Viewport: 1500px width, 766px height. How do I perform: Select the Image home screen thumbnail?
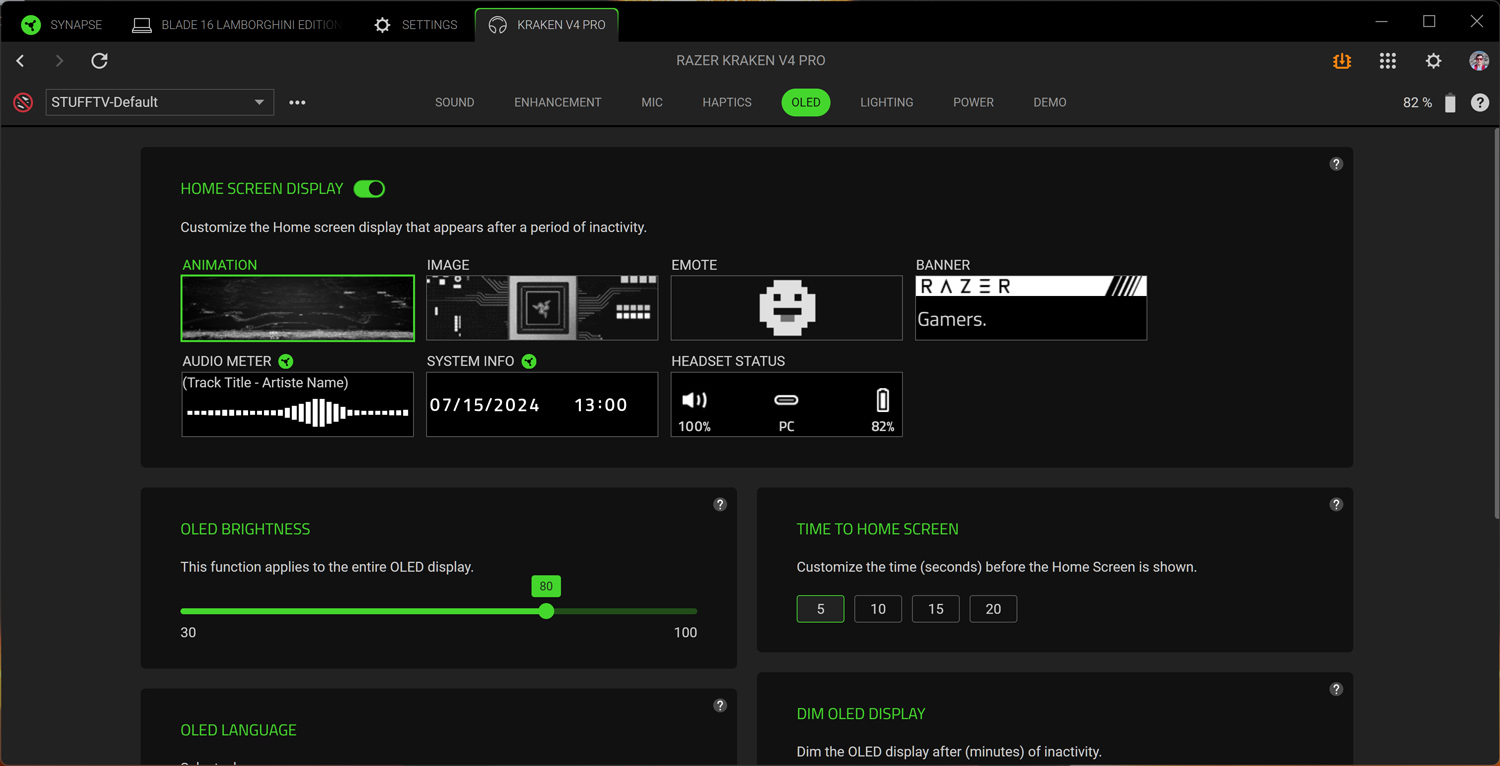[x=542, y=308]
